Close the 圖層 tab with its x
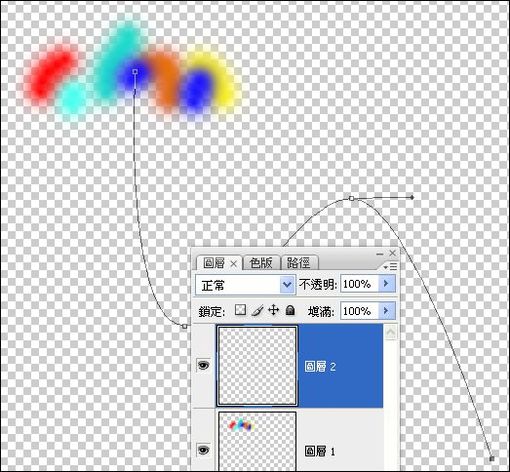 (x=234, y=264)
